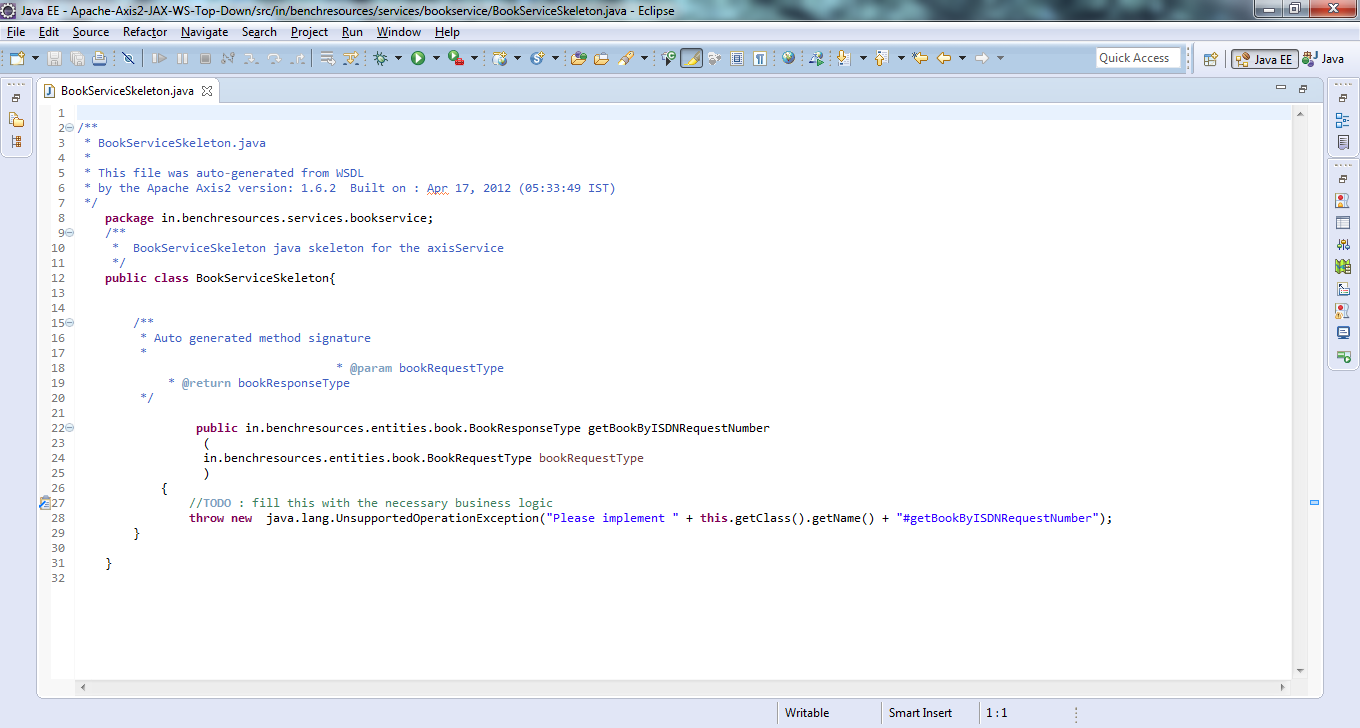Click the Open Web Browser globe icon
Viewport: 1360px width, 728px height.
point(788,58)
